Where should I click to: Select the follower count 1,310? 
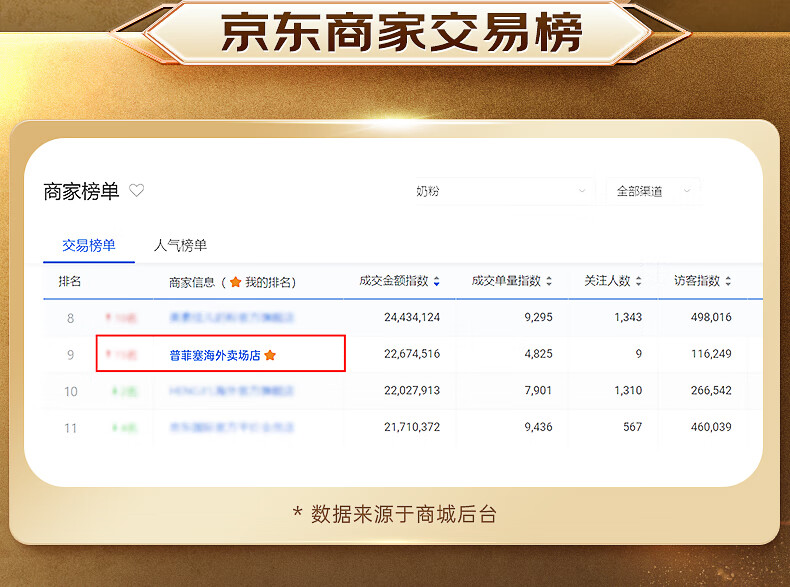pyautogui.click(x=628, y=390)
